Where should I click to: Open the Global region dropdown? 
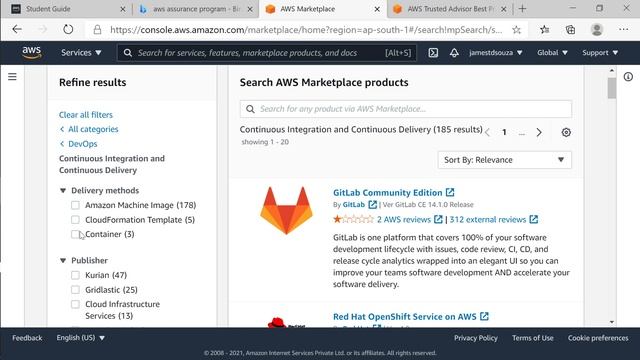(x=552, y=53)
